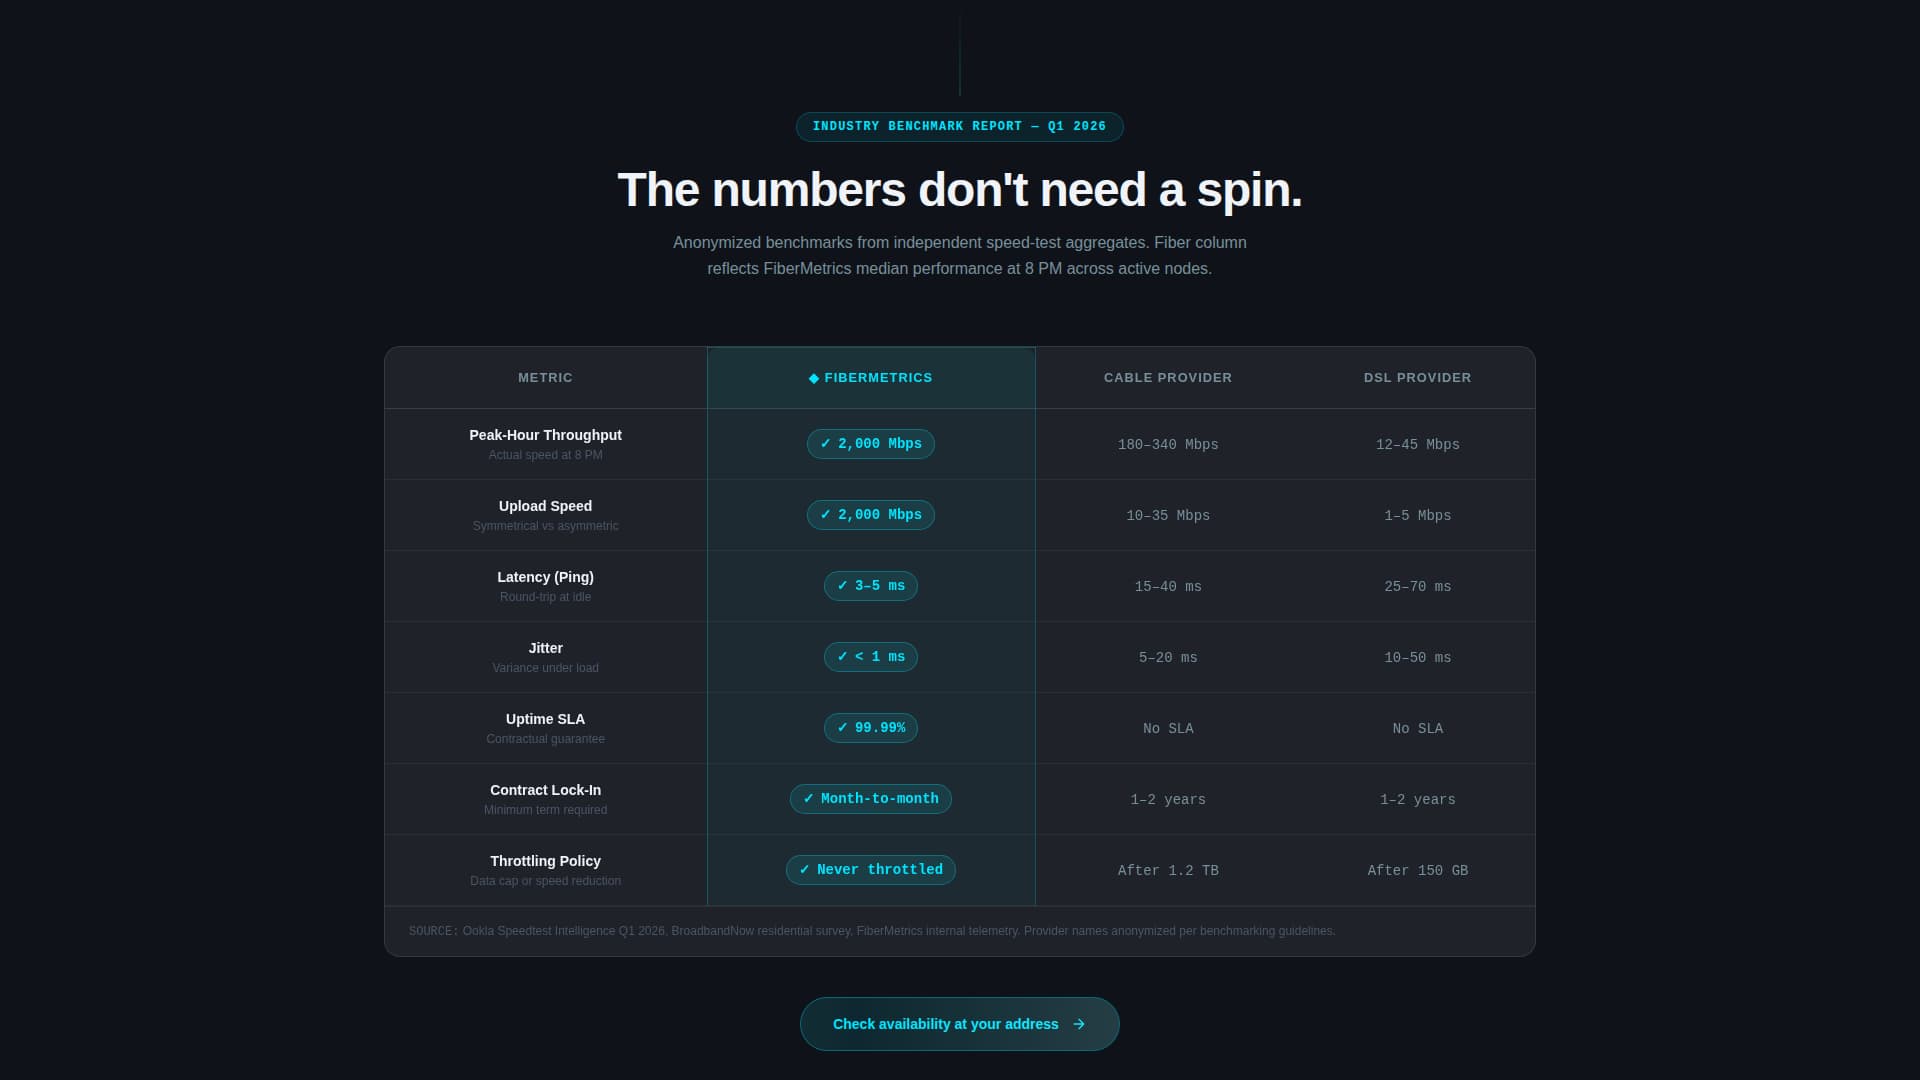Viewport: 1920px width, 1080px height.
Task: Select the diamond icon next to FIBERMETRICS
Action: coord(814,378)
